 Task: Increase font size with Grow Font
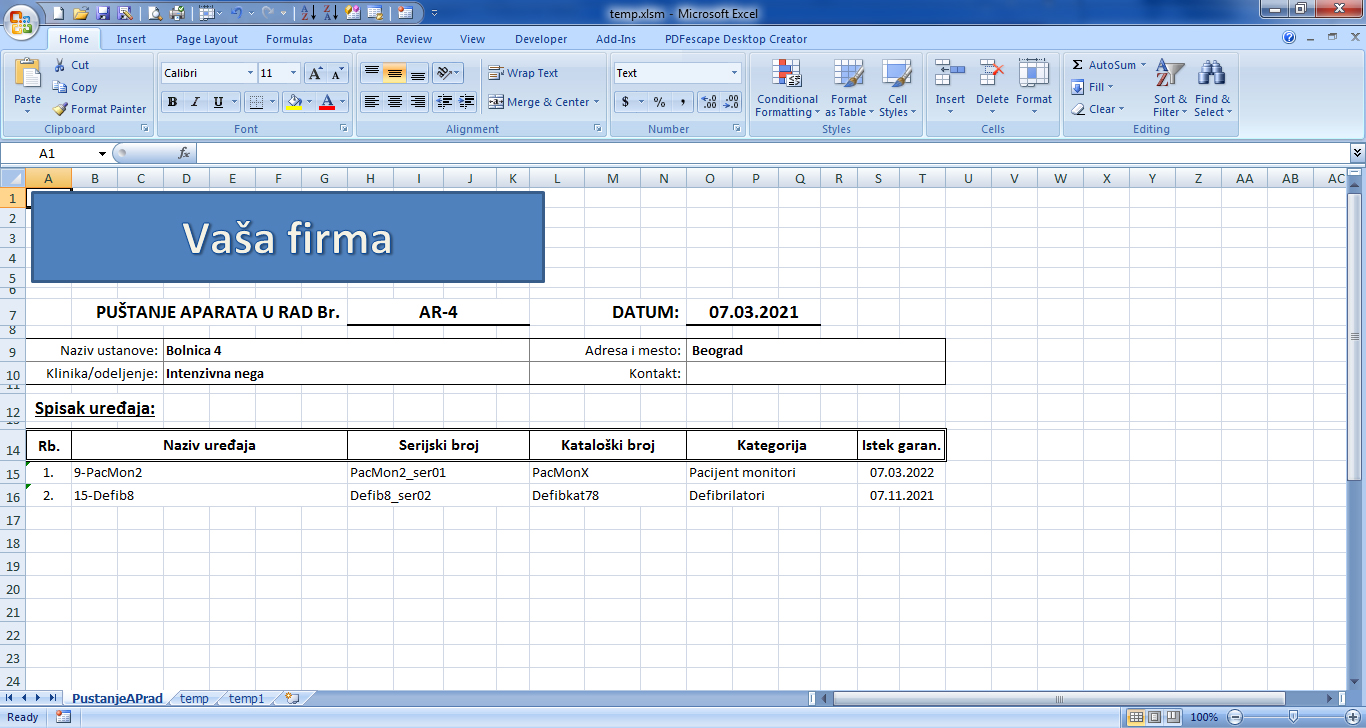pos(315,73)
